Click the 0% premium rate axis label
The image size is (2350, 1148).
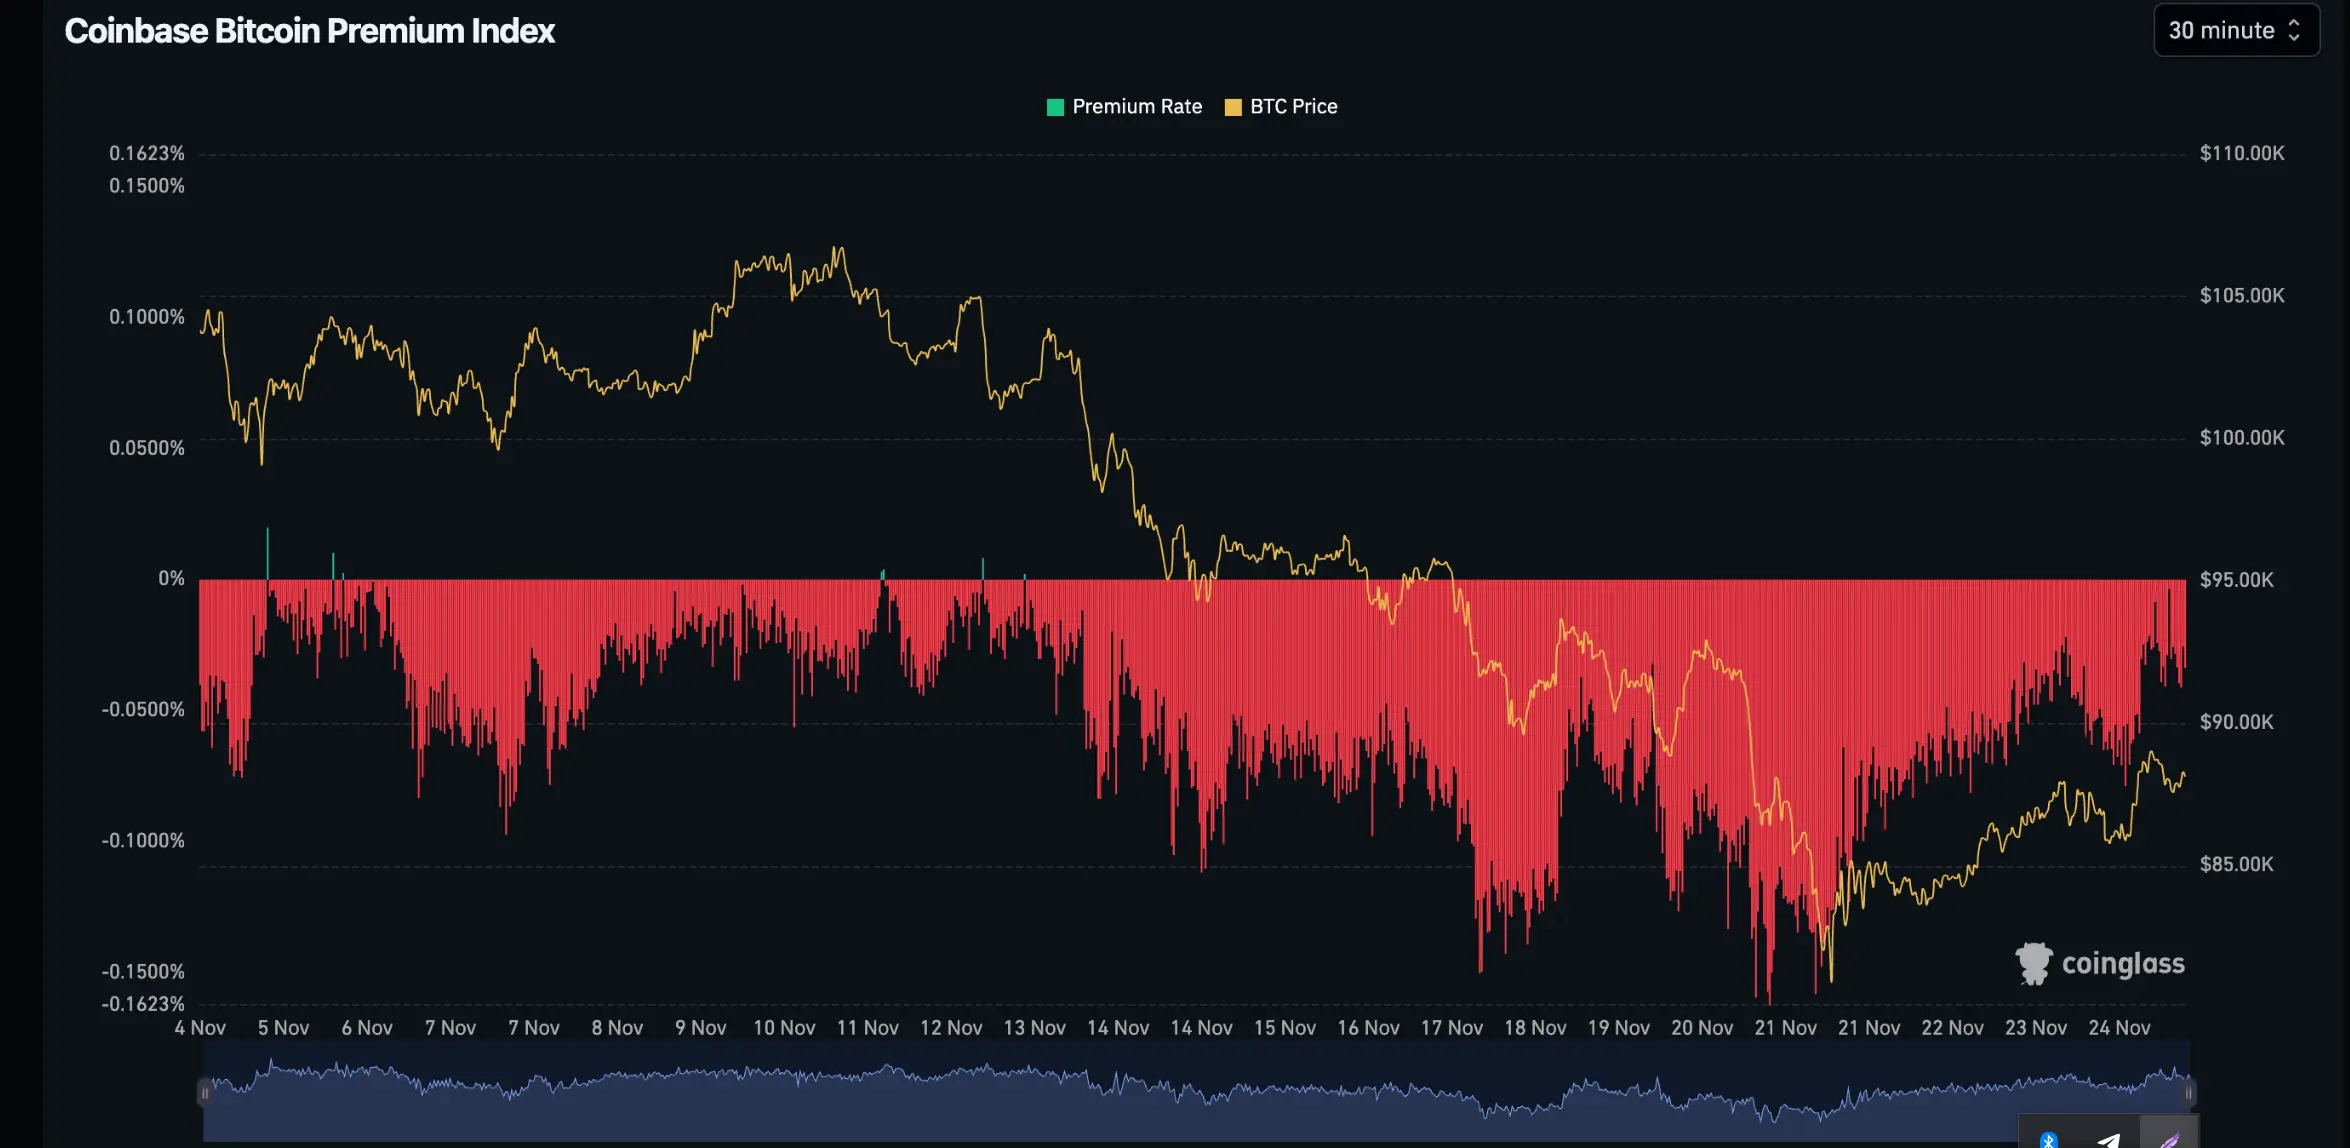click(171, 579)
